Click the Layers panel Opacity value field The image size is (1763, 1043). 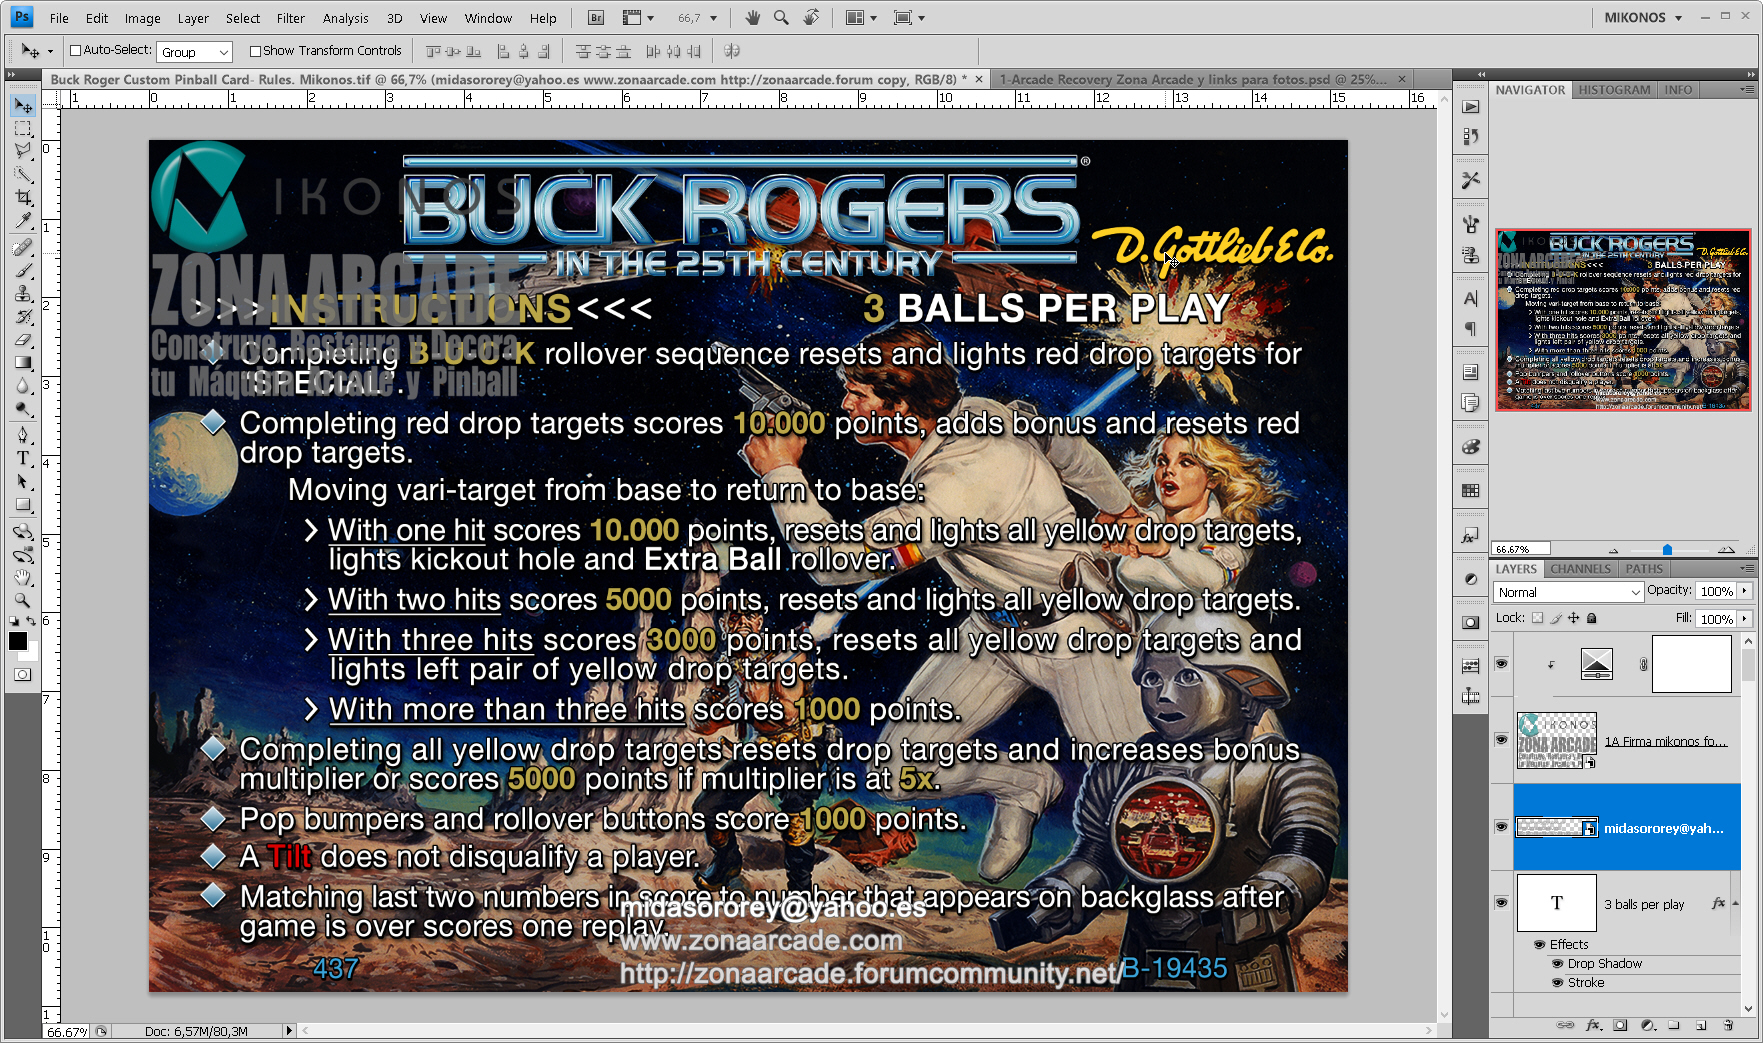(1716, 591)
